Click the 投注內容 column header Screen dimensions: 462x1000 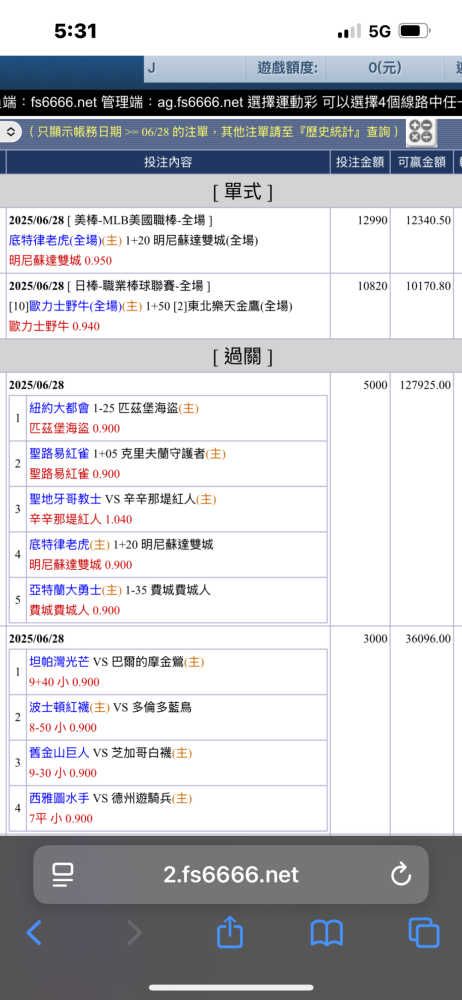168,163
